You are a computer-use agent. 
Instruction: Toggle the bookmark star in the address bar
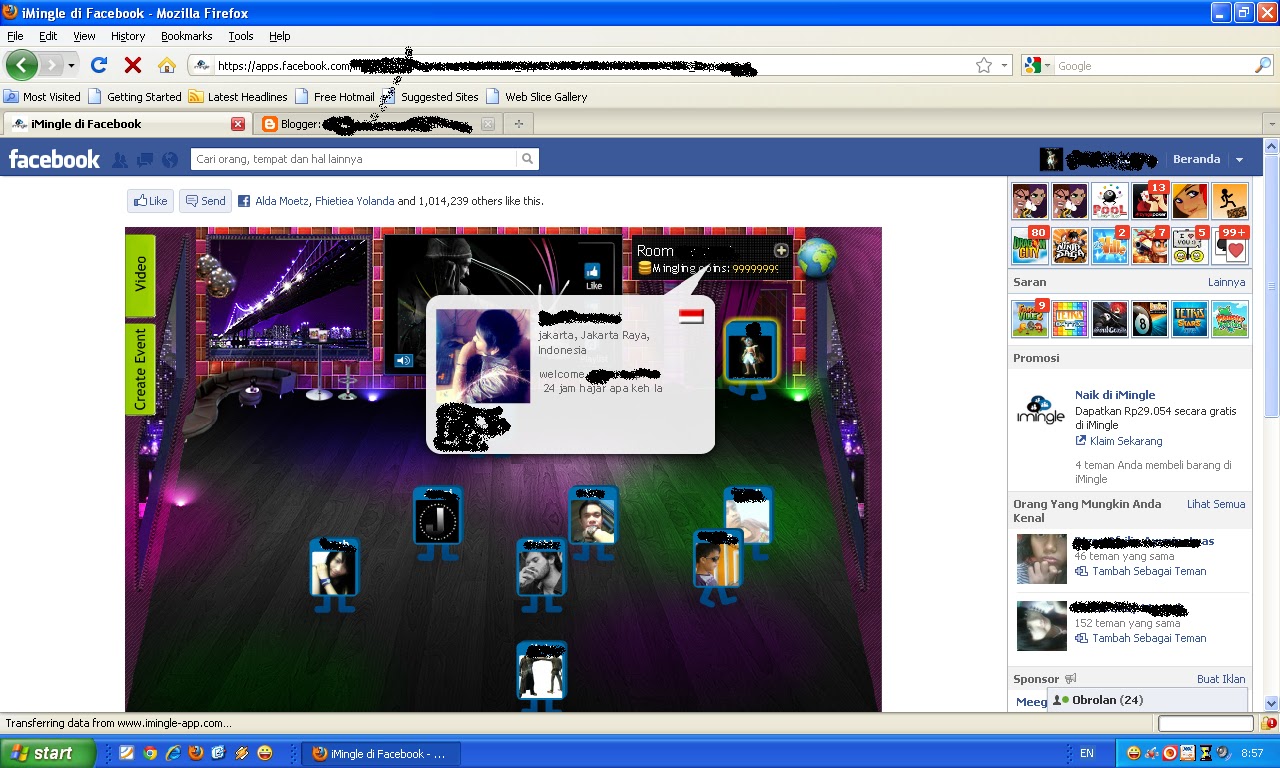pos(983,64)
